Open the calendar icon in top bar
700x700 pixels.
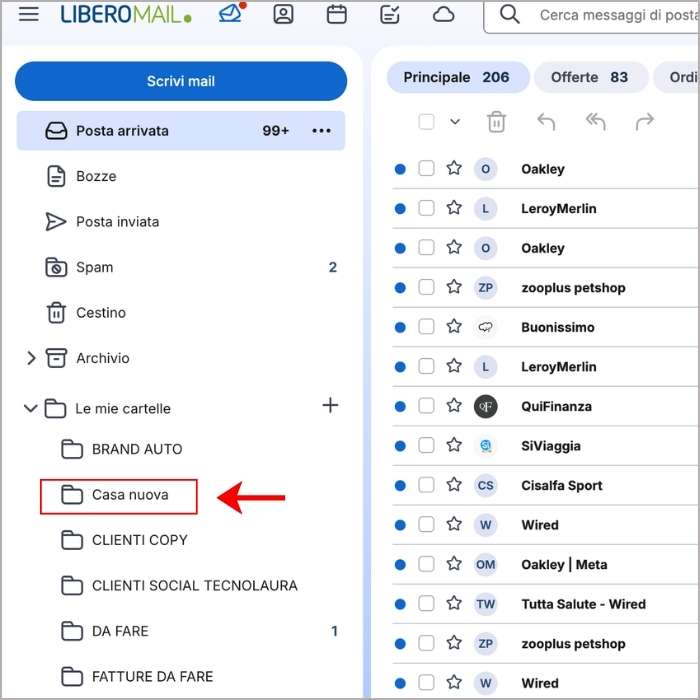(x=337, y=14)
